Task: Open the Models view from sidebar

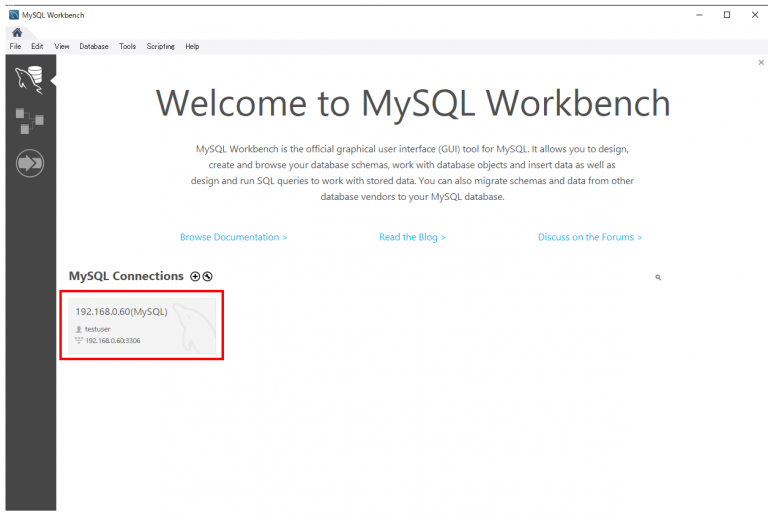Action: click(x=29, y=121)
